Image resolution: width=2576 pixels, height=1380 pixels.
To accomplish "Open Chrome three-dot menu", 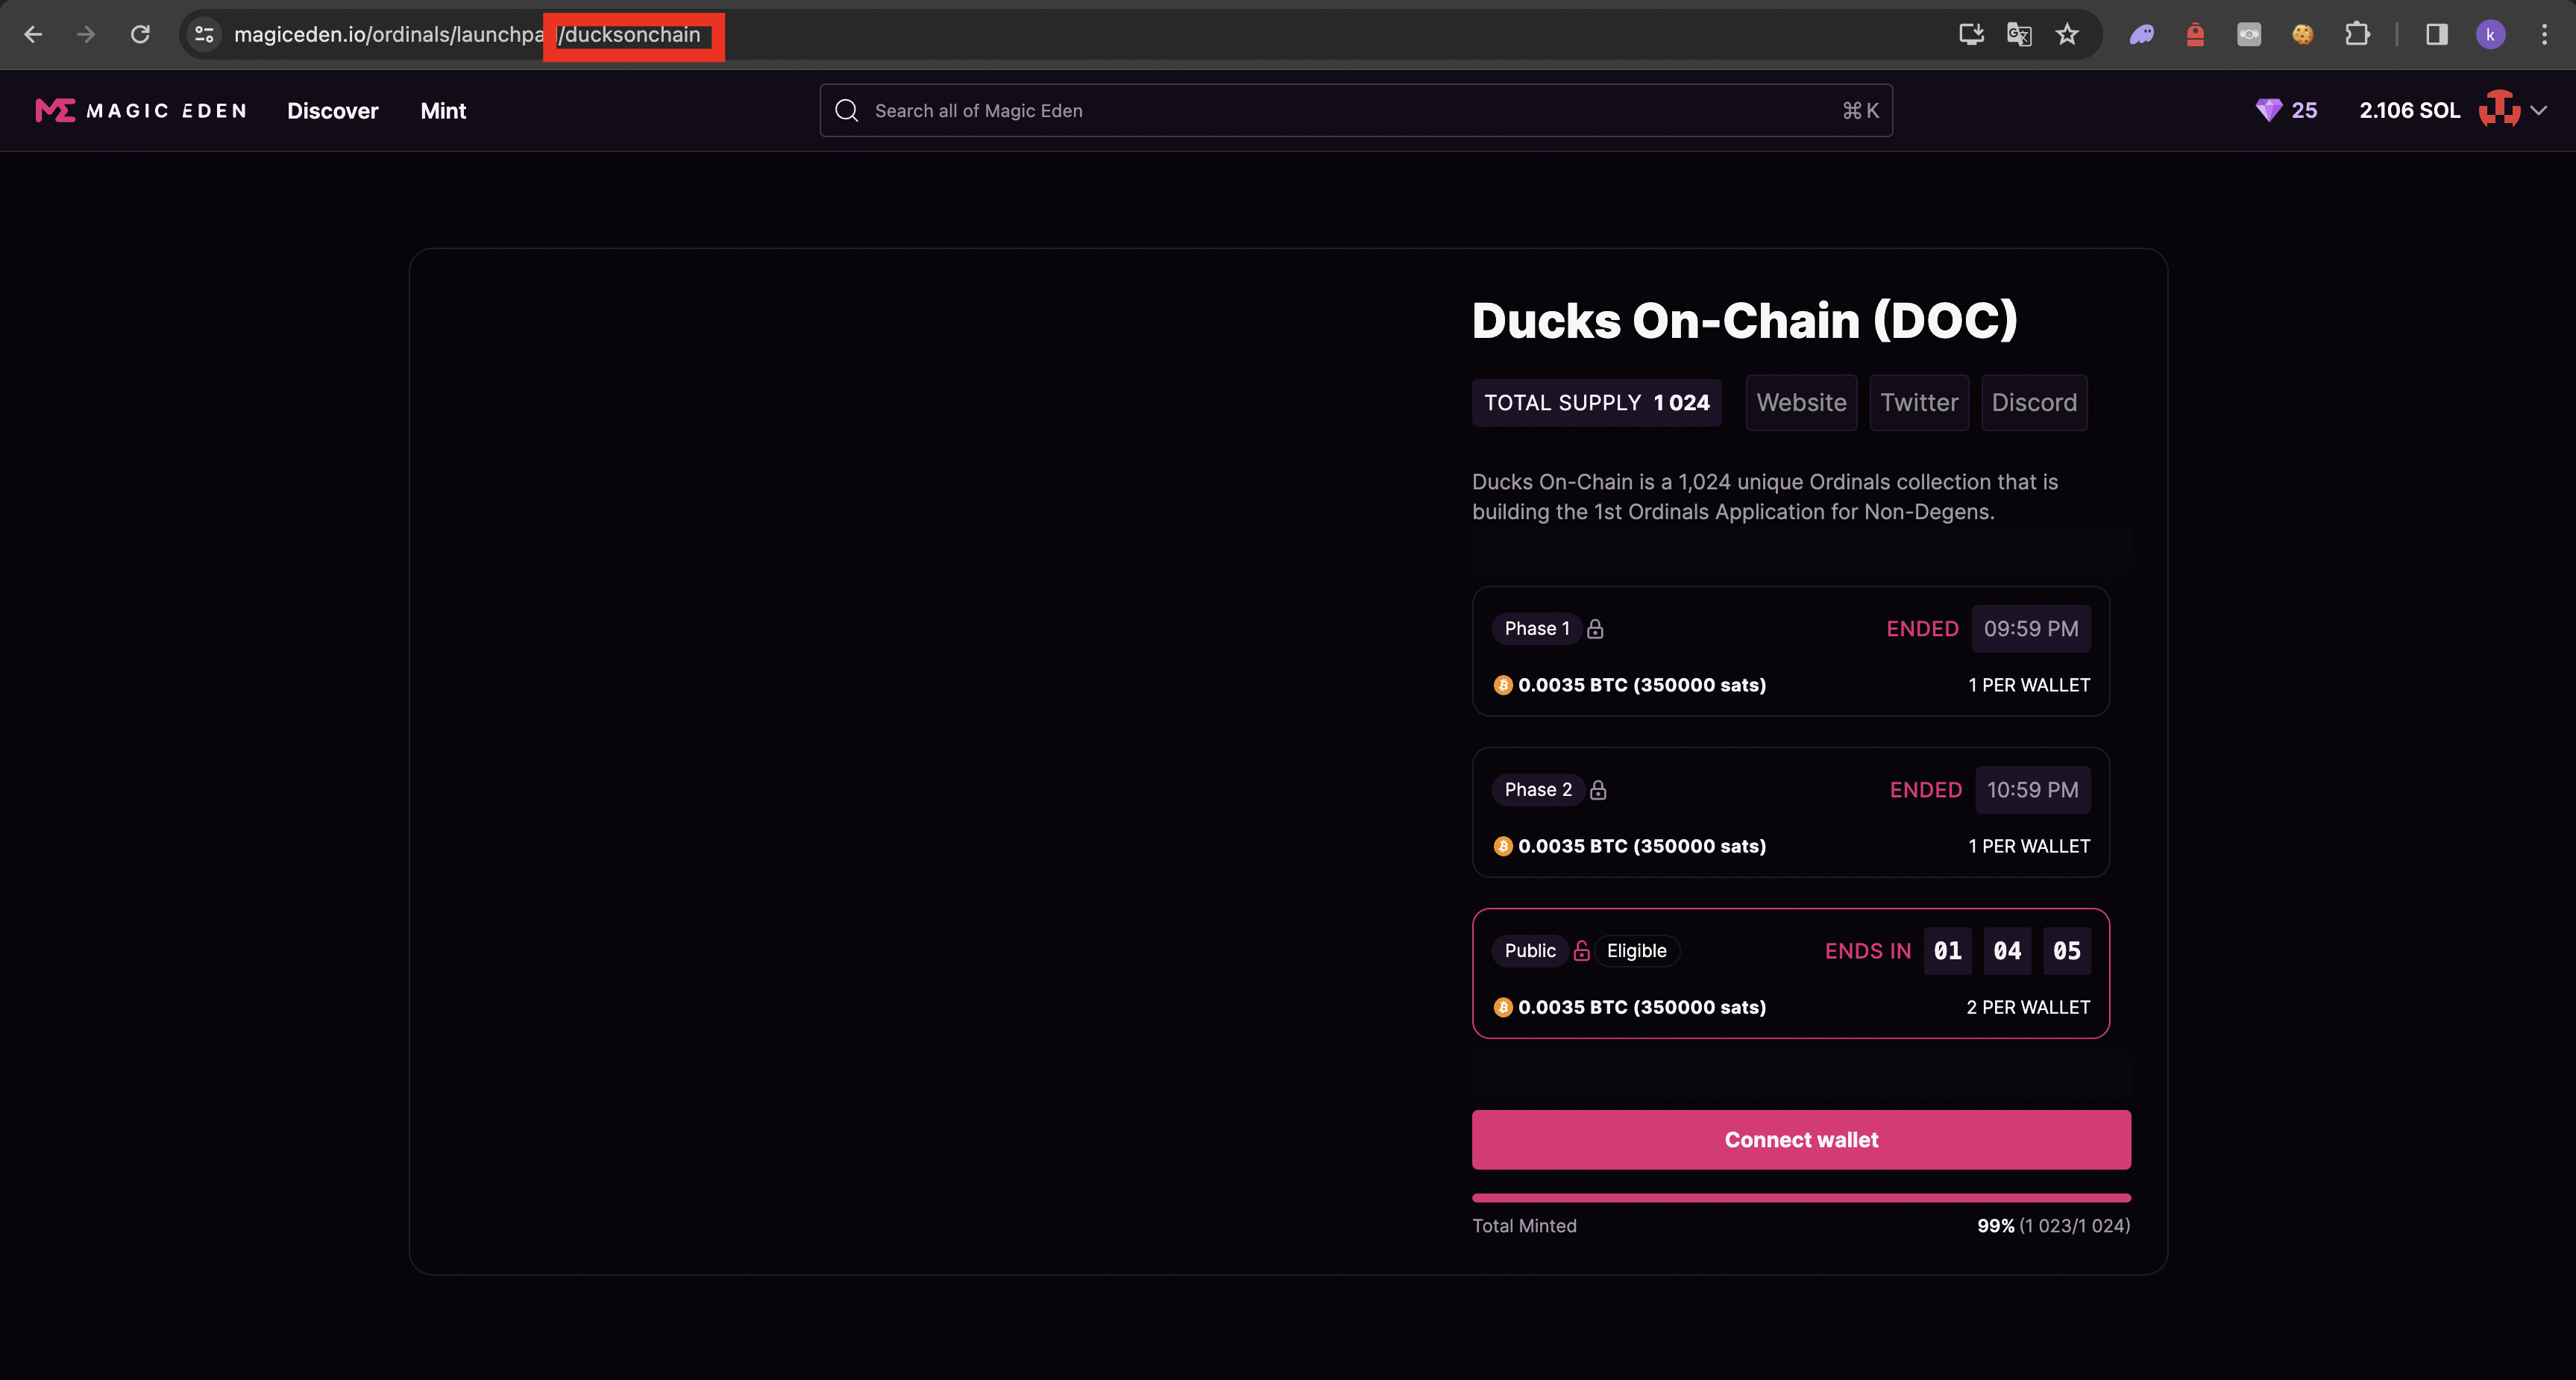I will coord(2544,35).
